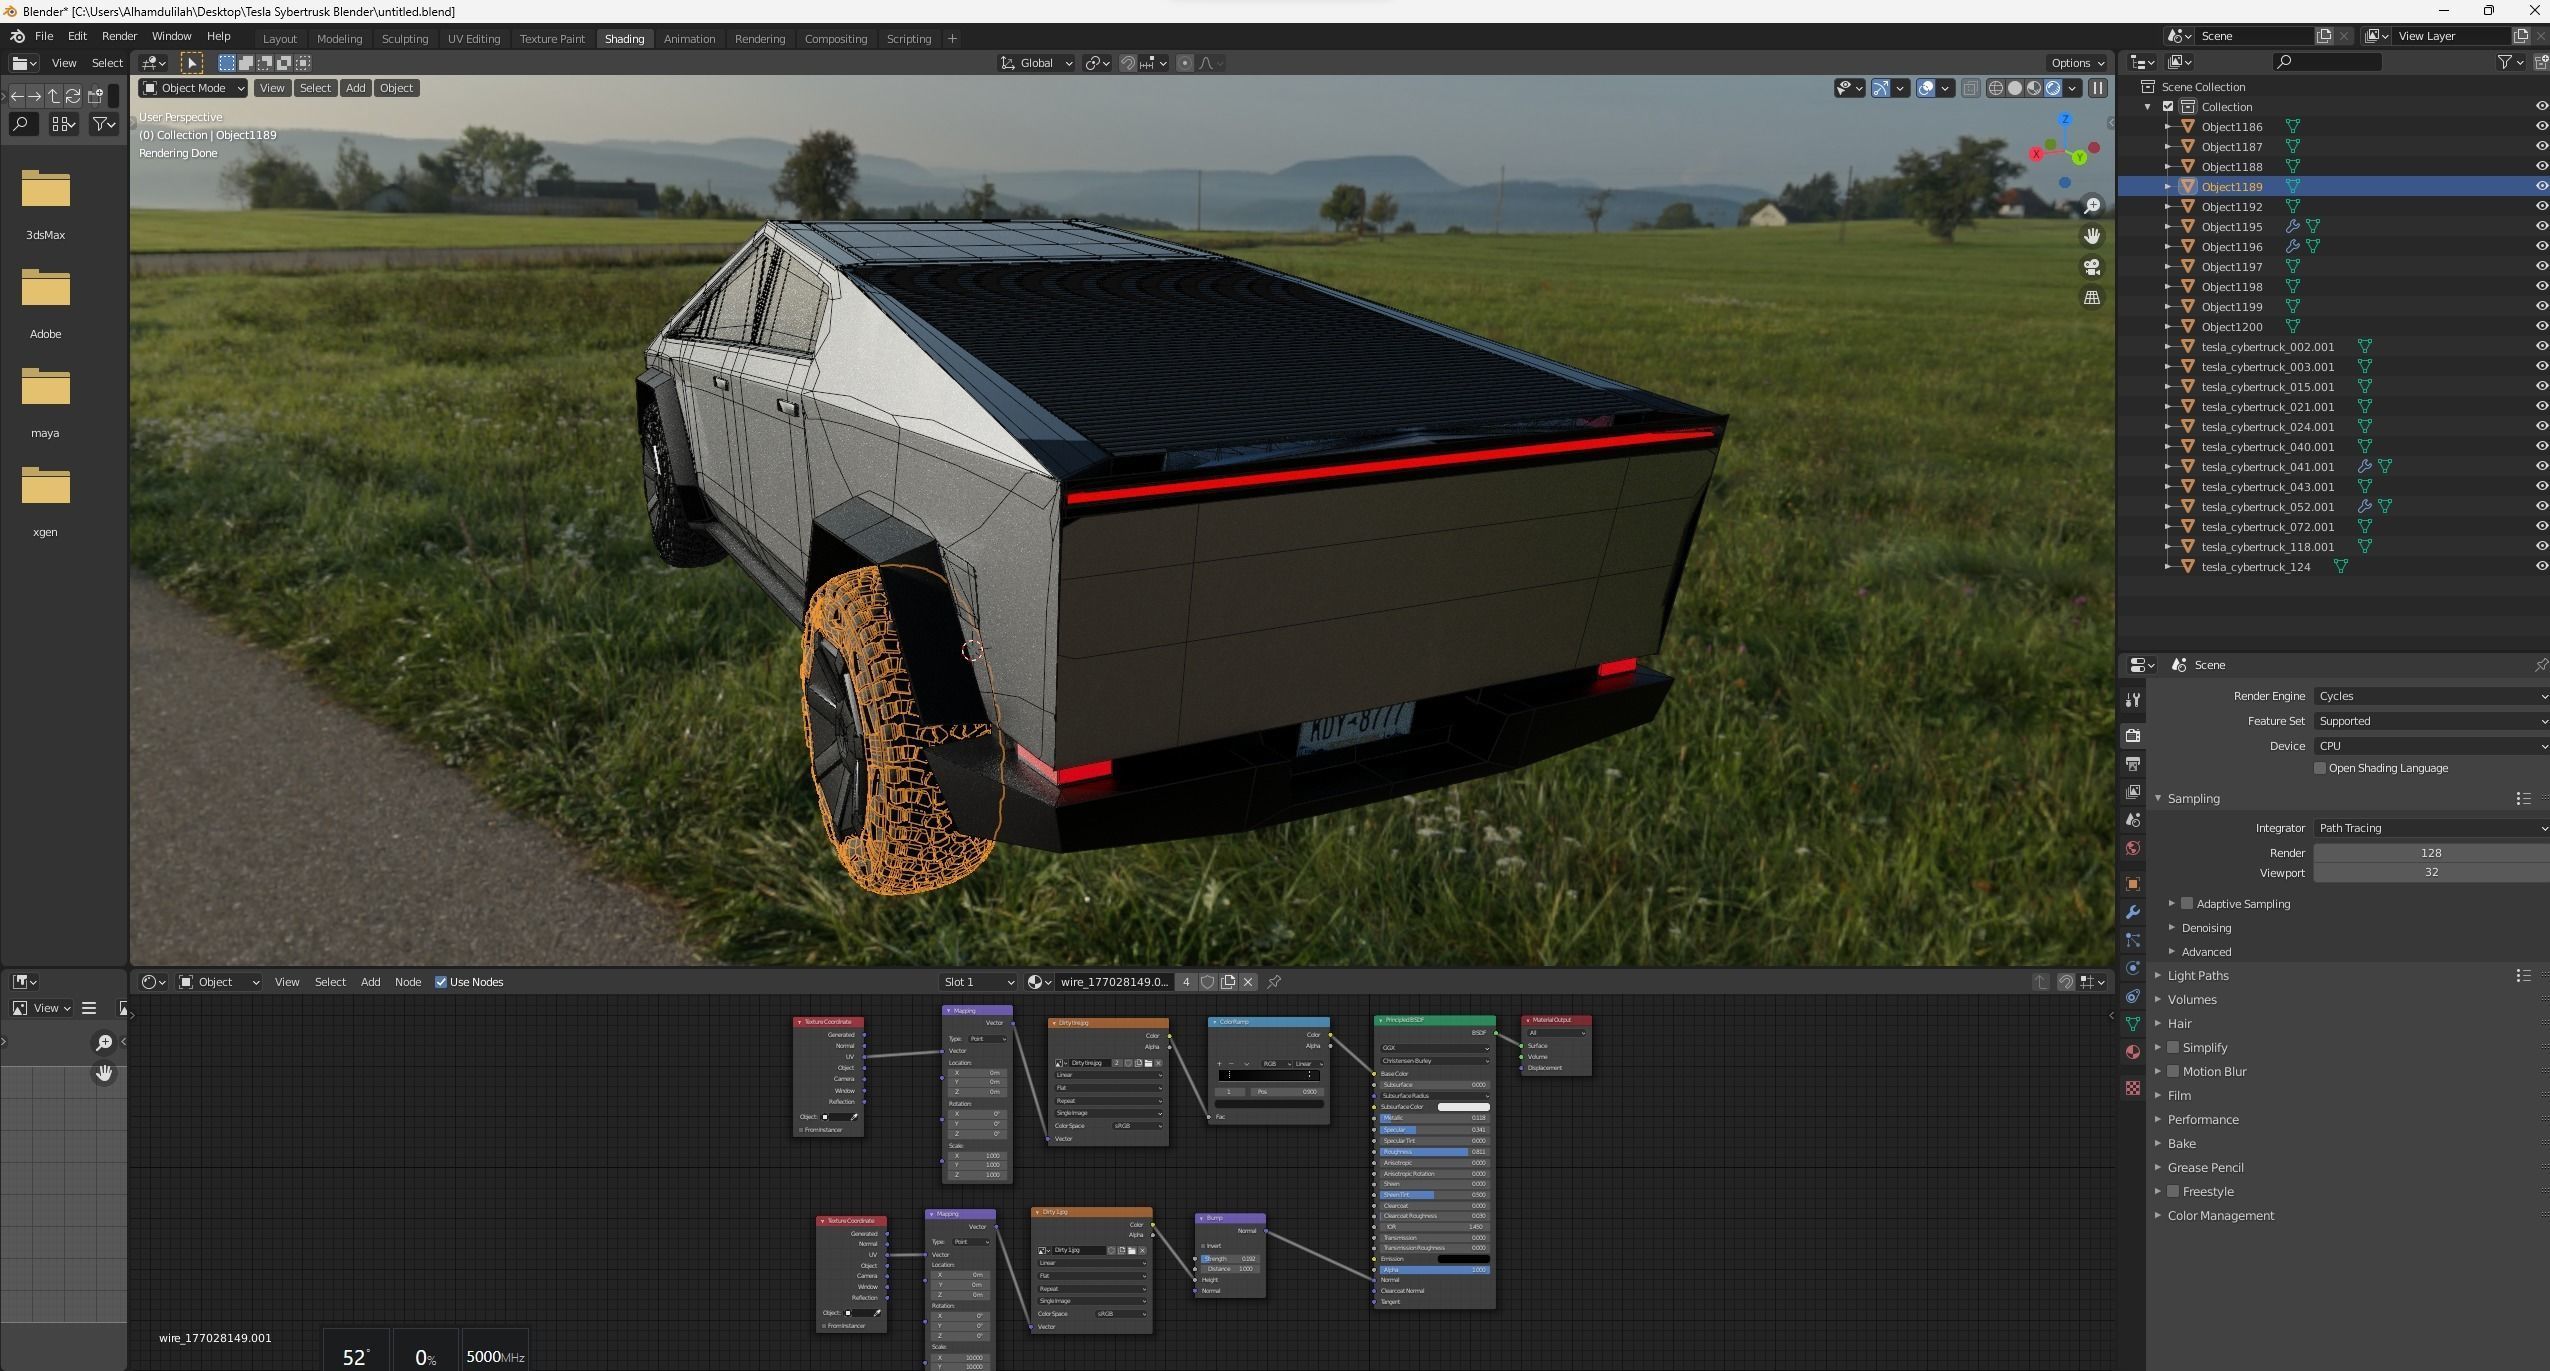The width and height of the screenshot is (2550, 1371).
Task: Select rendered viewport shading mode
Action: 2052,88
